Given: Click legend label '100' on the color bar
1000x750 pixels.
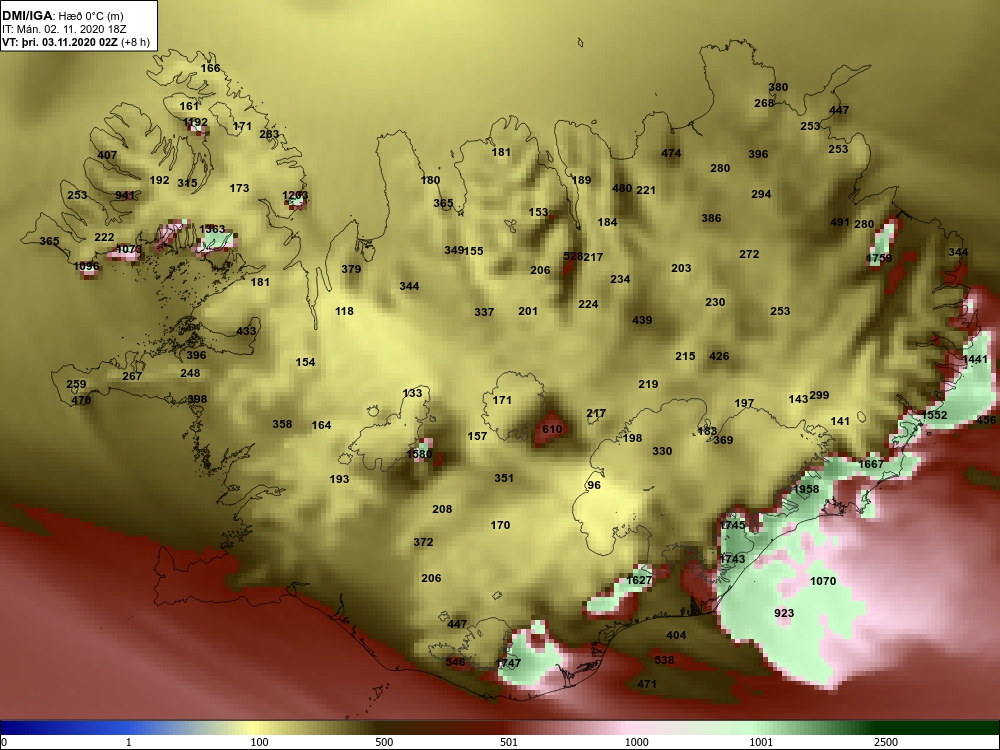Looking at the screenshot, I should pyautogui.click(x=259, y=742).
